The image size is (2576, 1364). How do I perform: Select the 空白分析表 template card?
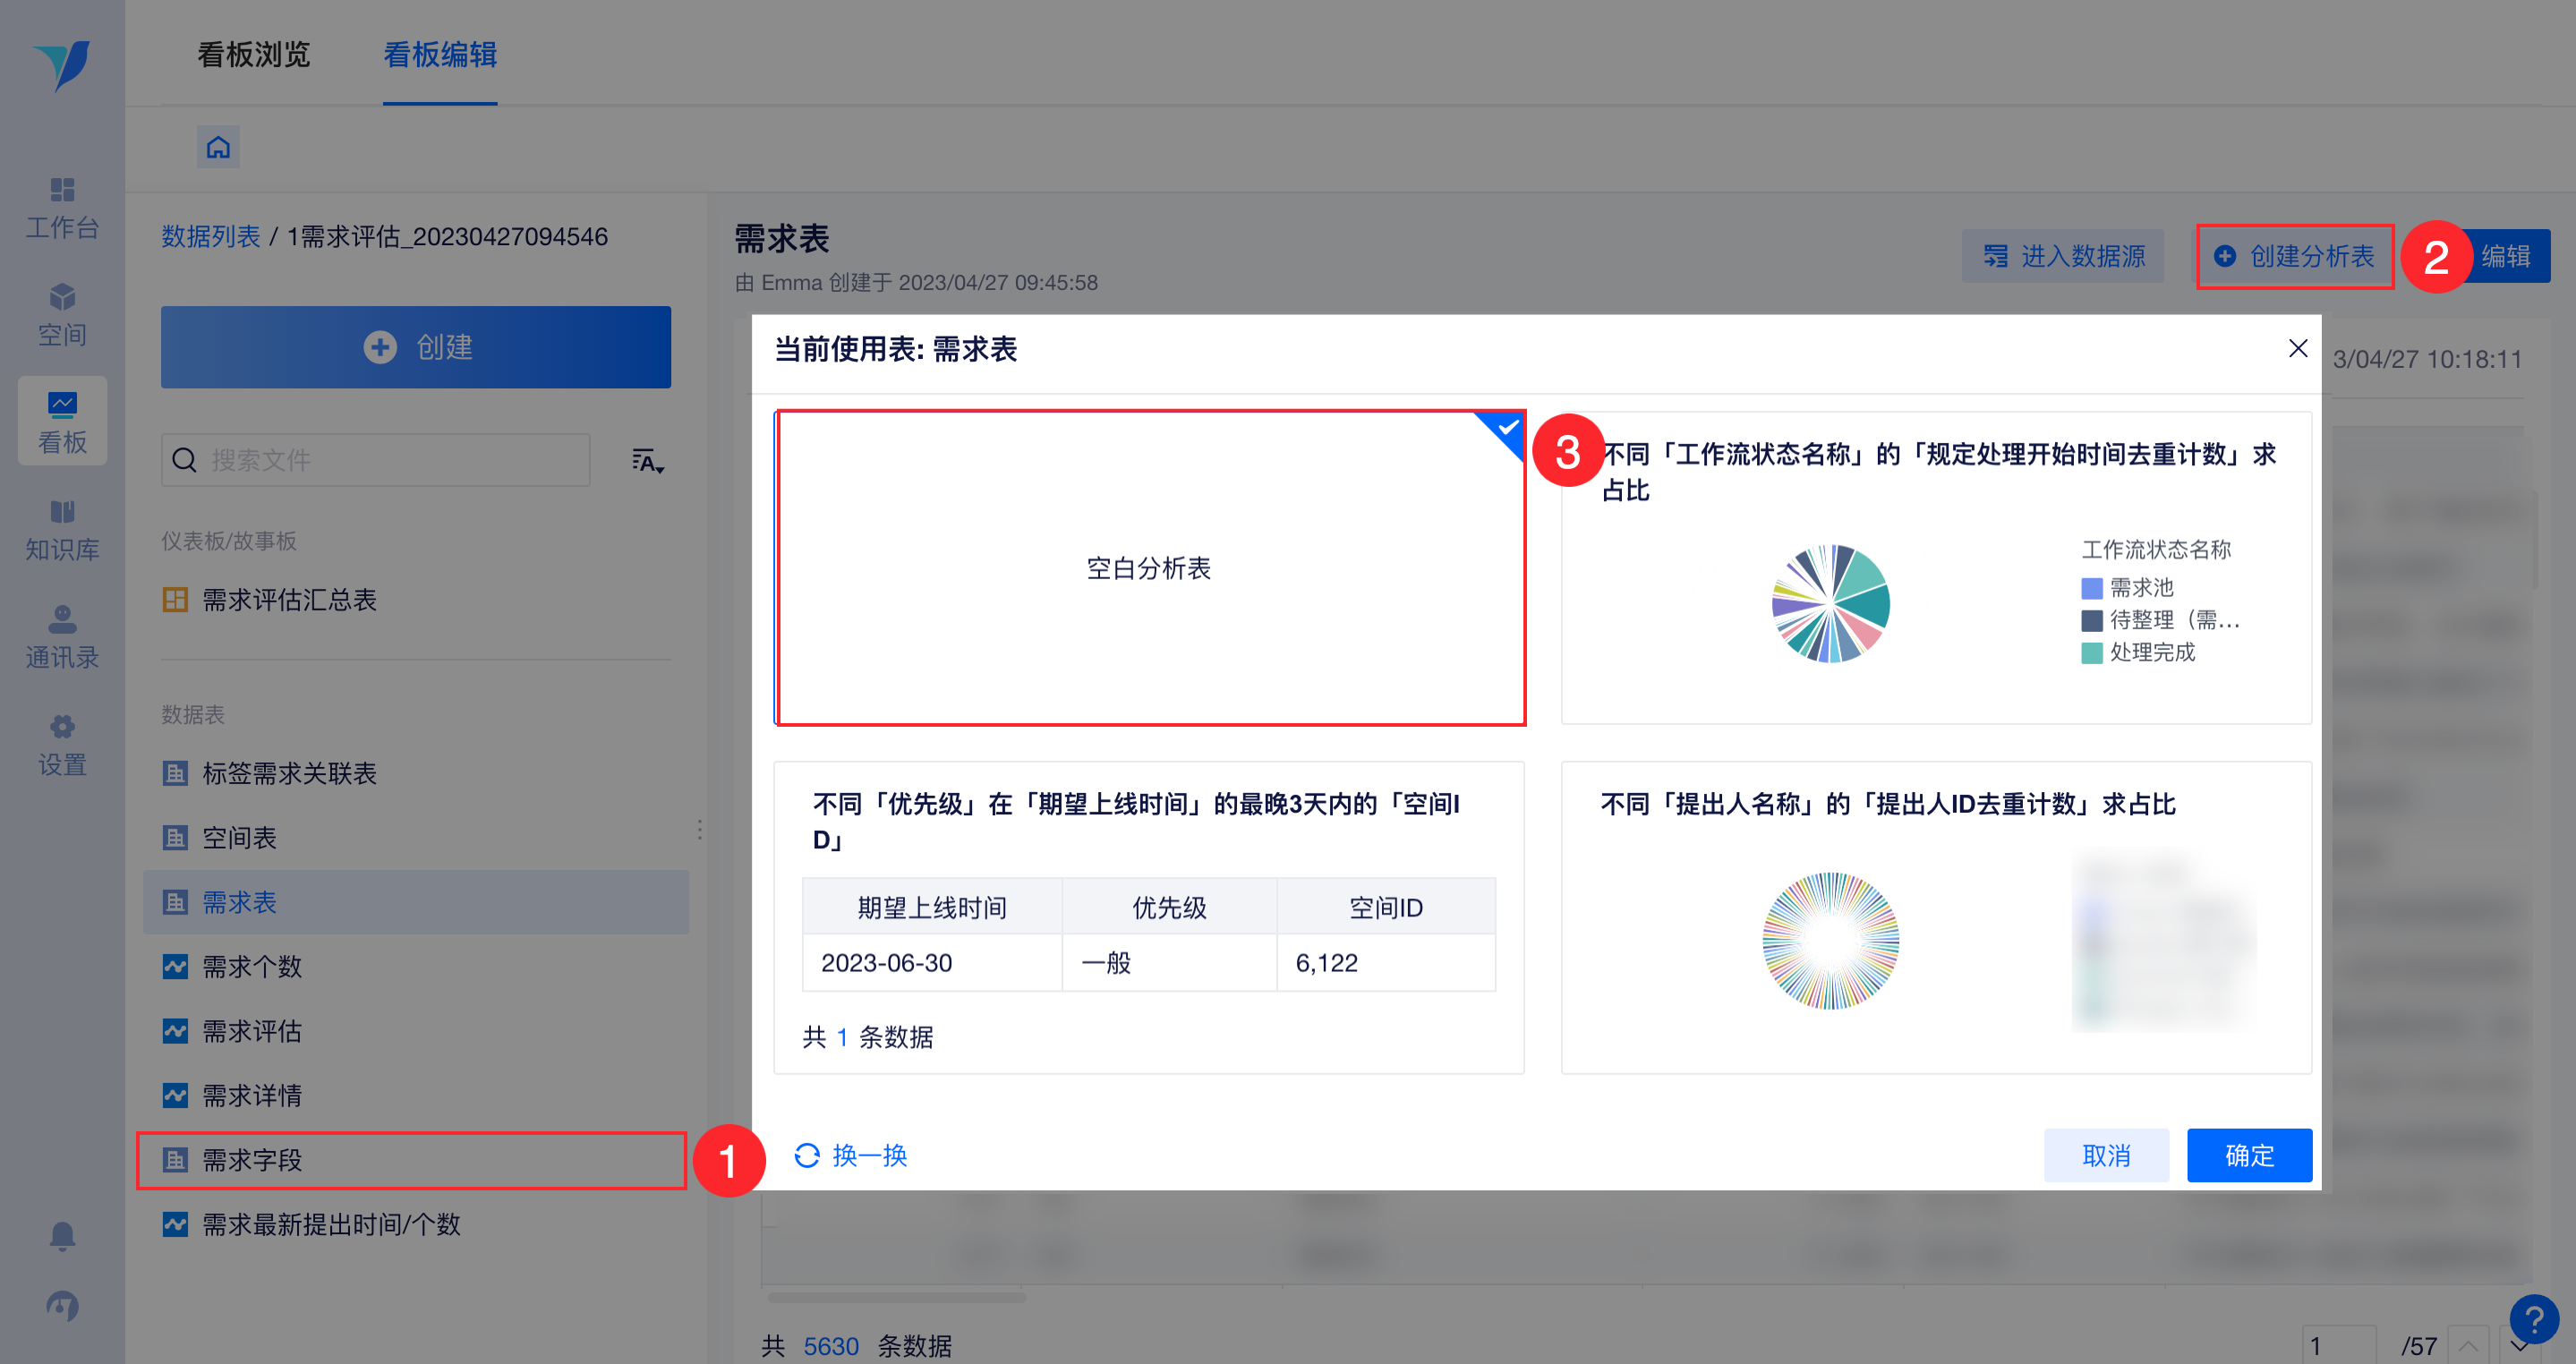1149,567
